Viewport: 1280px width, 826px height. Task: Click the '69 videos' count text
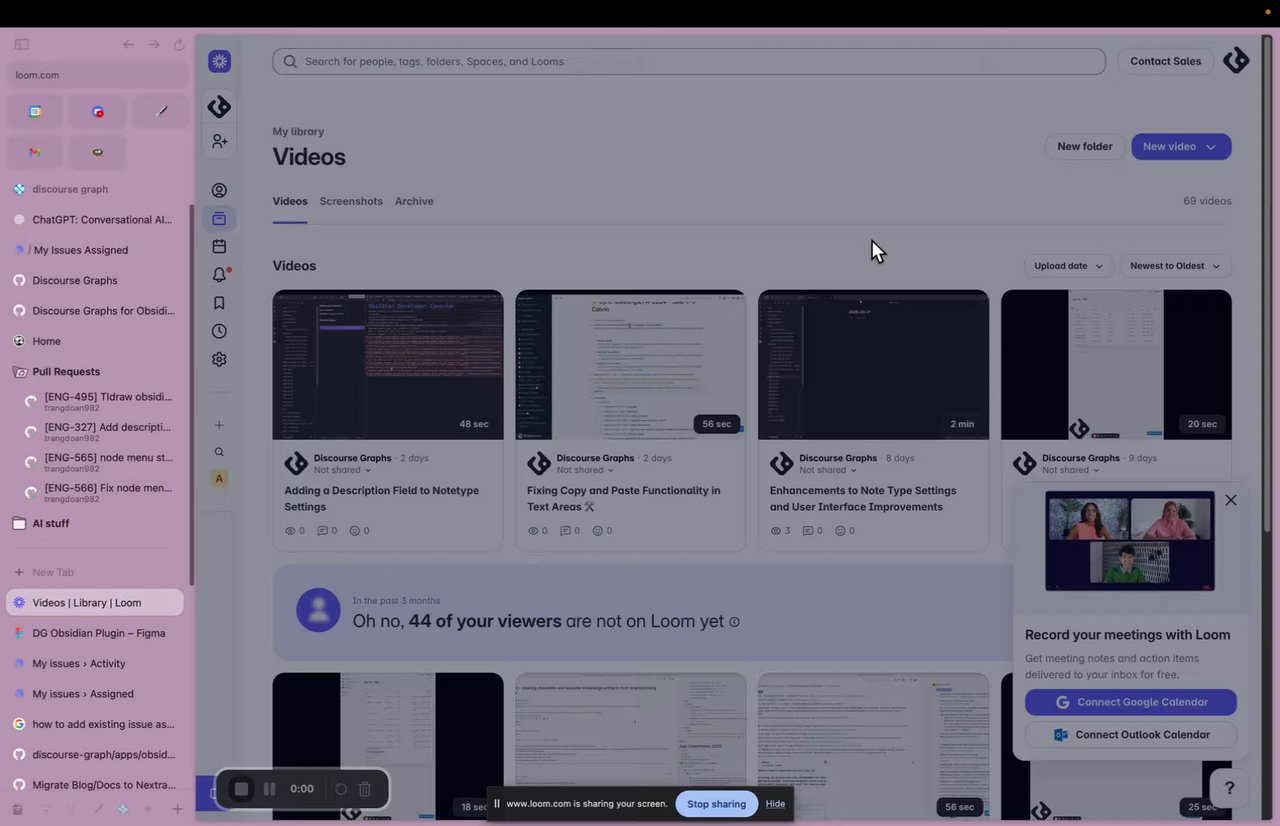(x=1207, y=201)
